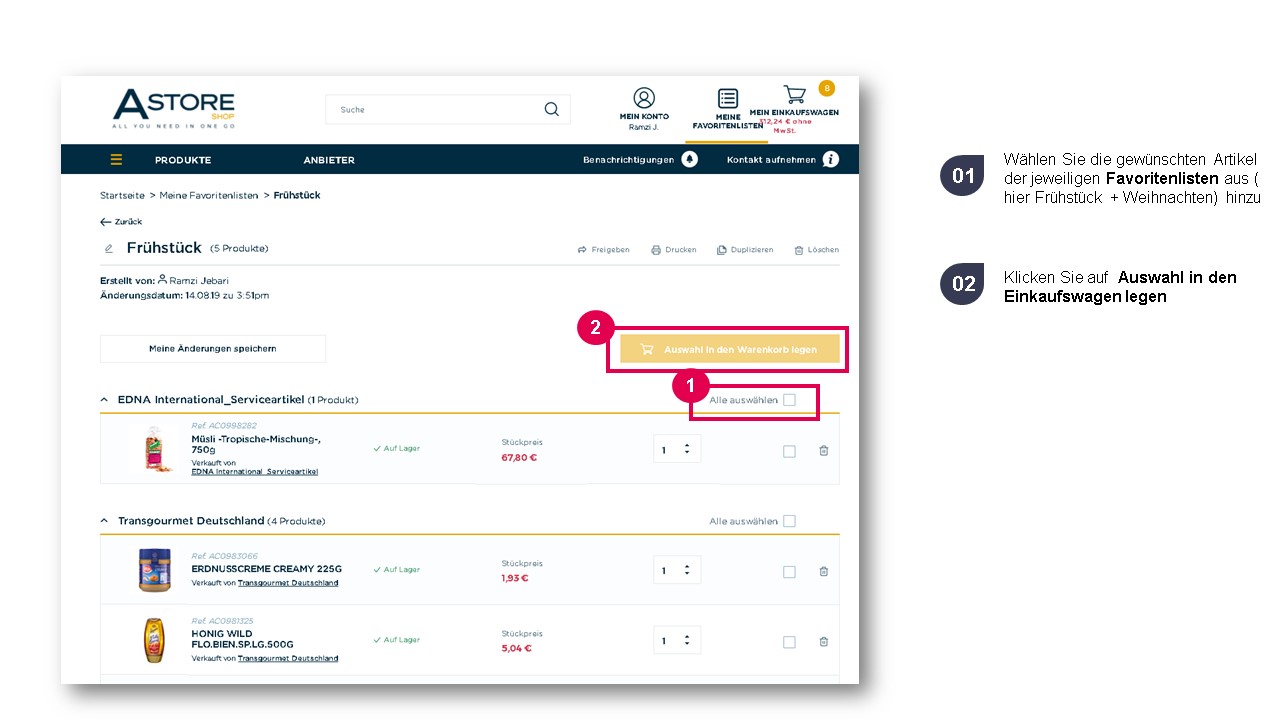Click pencil icon to rename Frühstück list
The image size is (1280, 720).
[109, 248]
